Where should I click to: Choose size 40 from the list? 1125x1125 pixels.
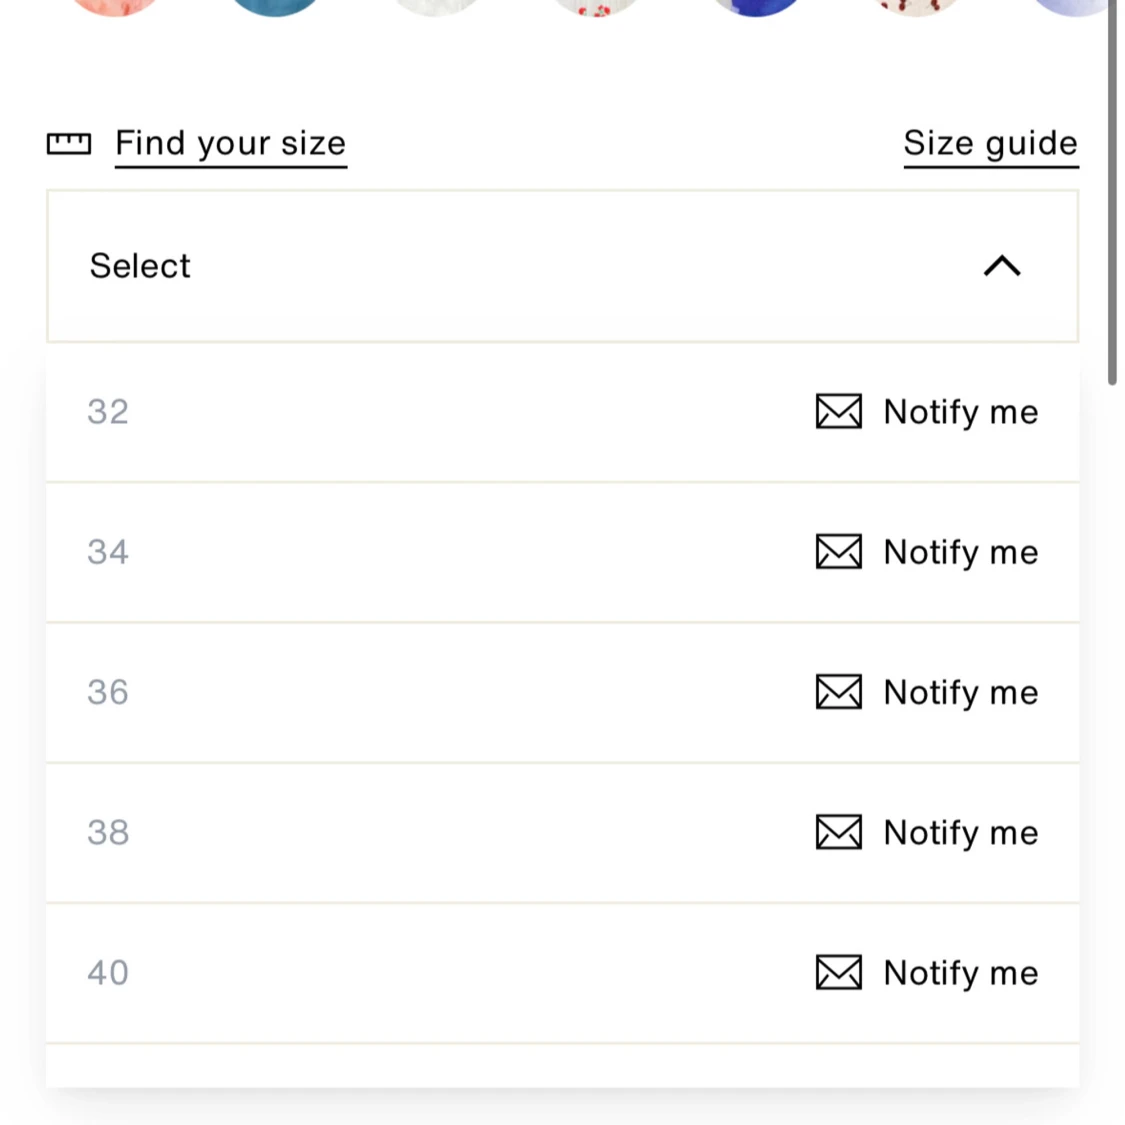pos(108,973)
